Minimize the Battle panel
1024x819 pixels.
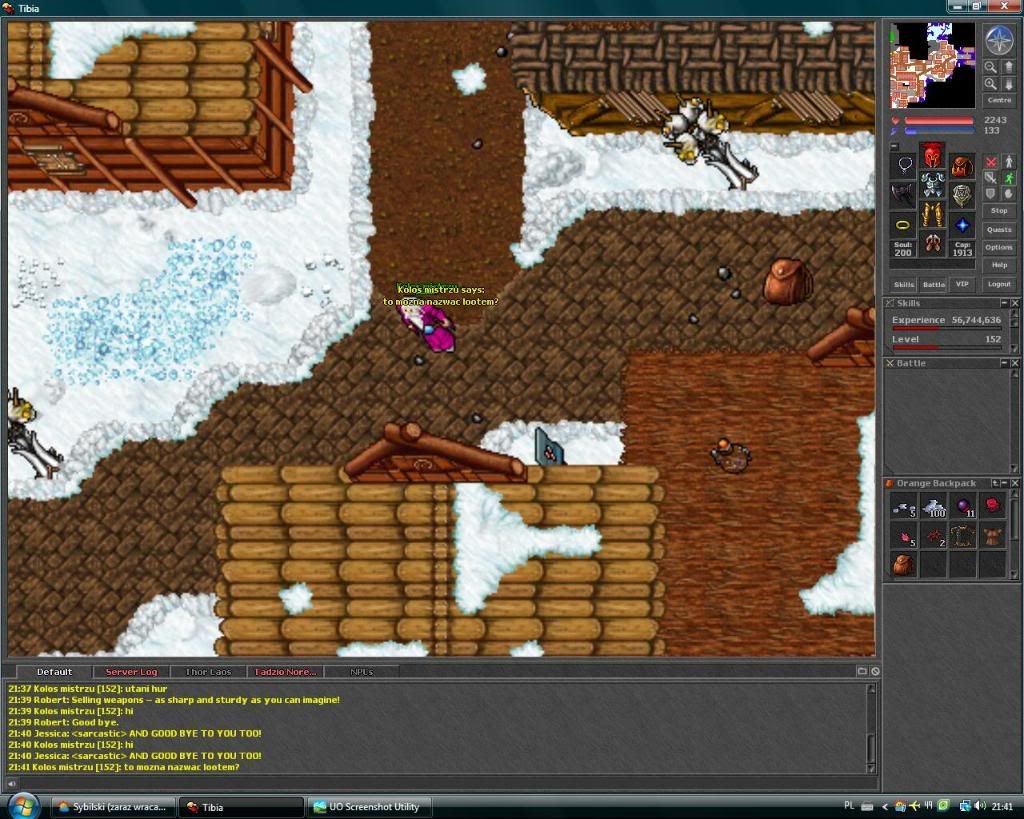coord(1004,363)
